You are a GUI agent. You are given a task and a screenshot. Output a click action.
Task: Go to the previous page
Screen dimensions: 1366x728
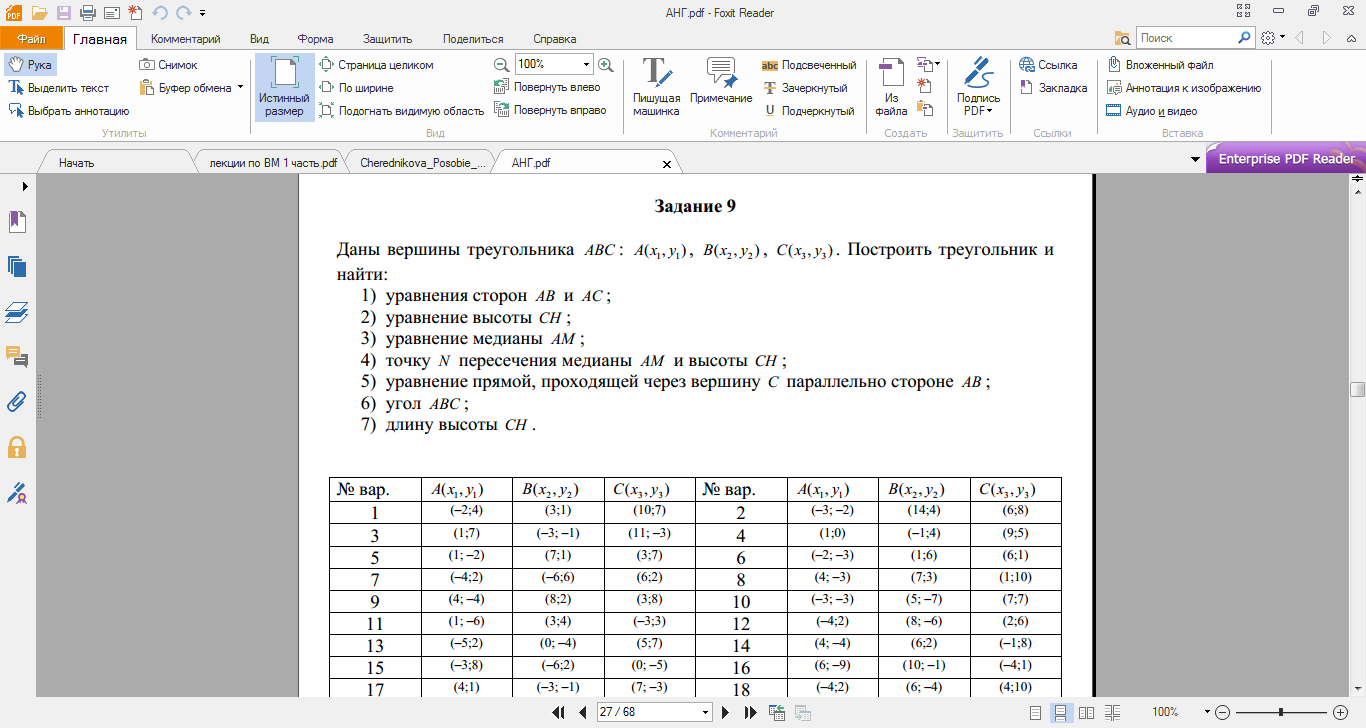pyautogui.click(x=582, y=712)
